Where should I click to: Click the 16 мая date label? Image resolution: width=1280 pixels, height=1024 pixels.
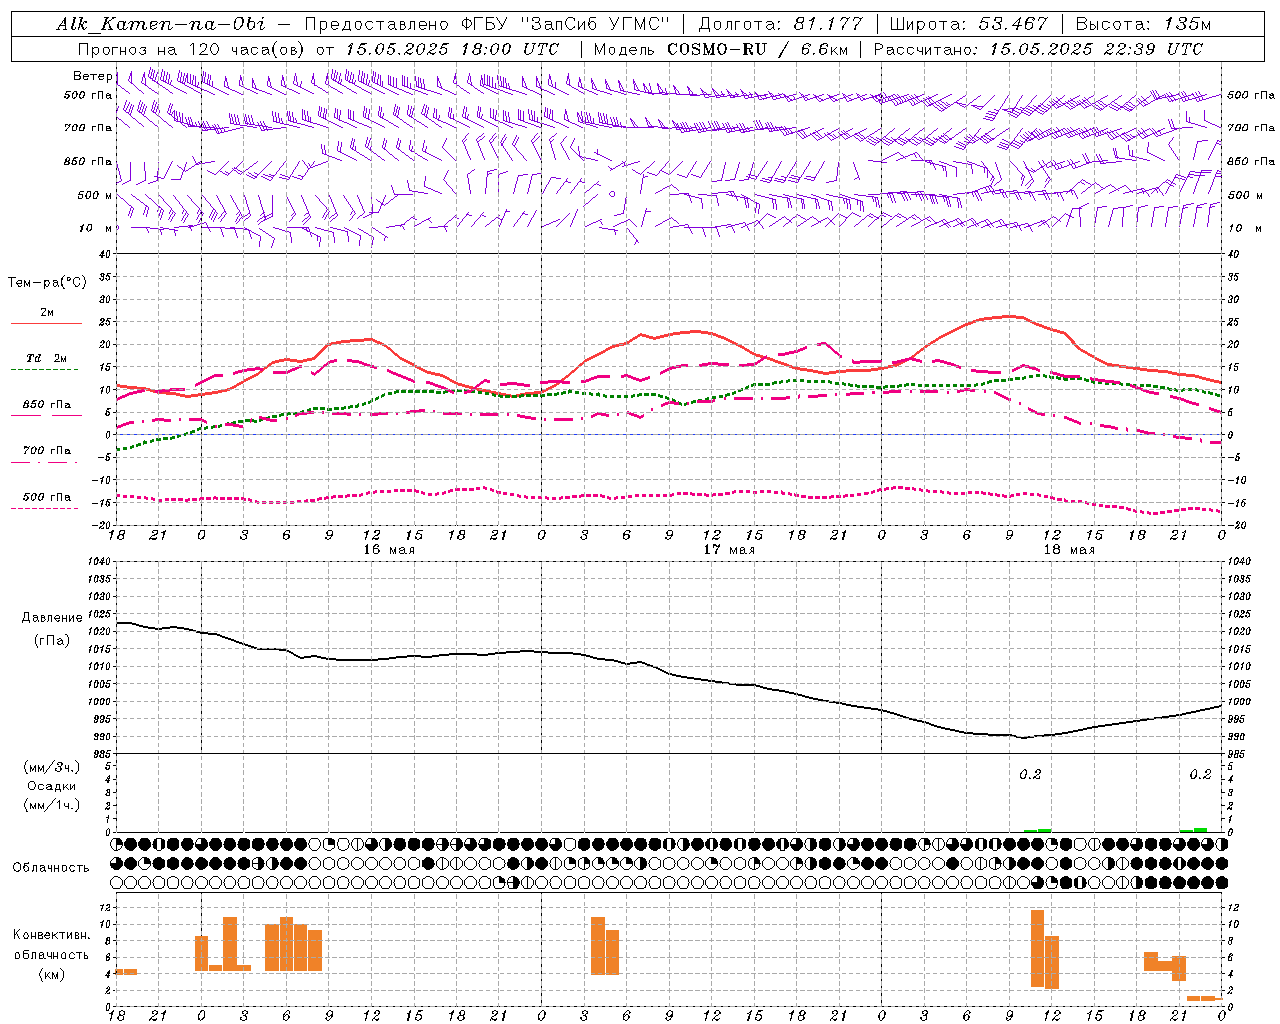point(389,549)
